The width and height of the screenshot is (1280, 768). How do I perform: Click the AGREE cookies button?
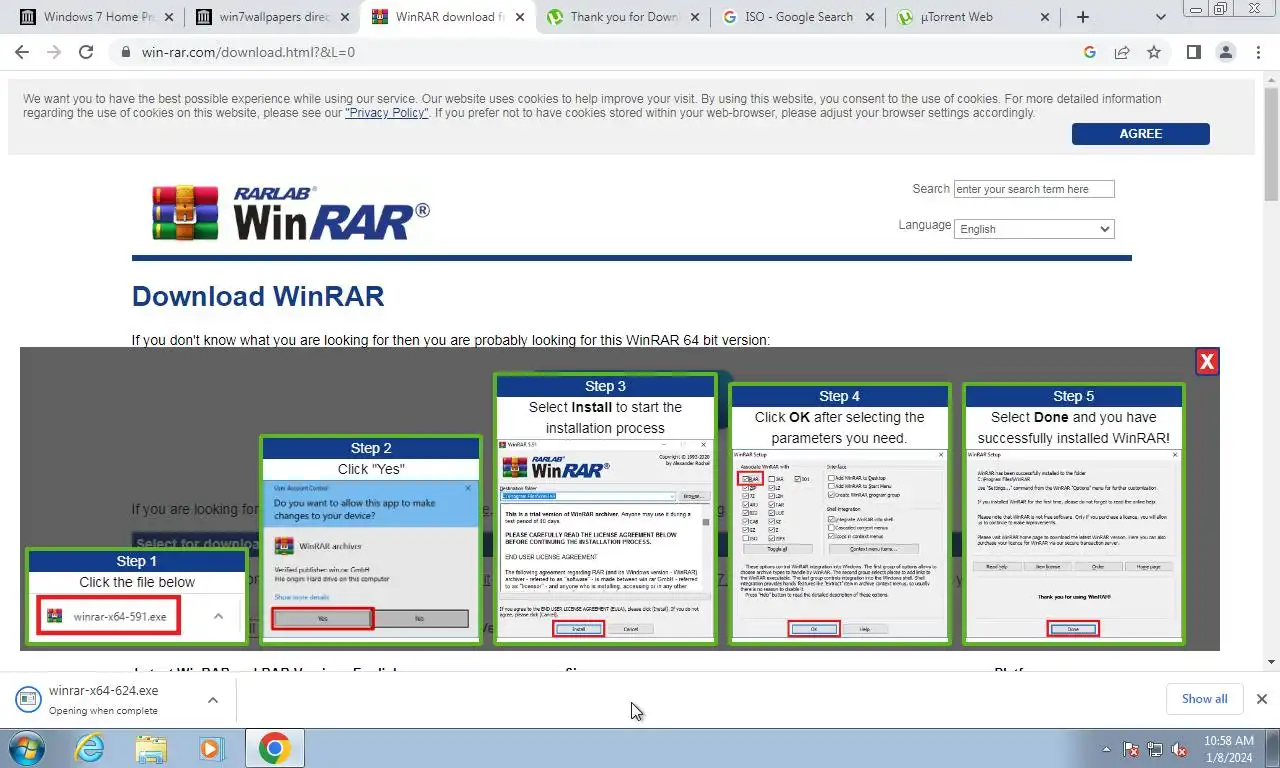[1141, 134]
